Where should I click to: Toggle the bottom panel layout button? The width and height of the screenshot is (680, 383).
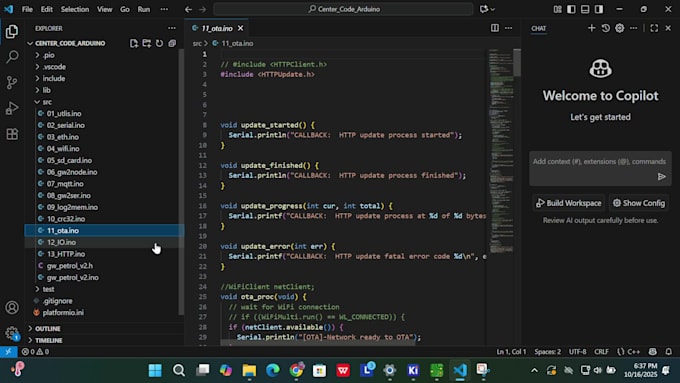585,9
